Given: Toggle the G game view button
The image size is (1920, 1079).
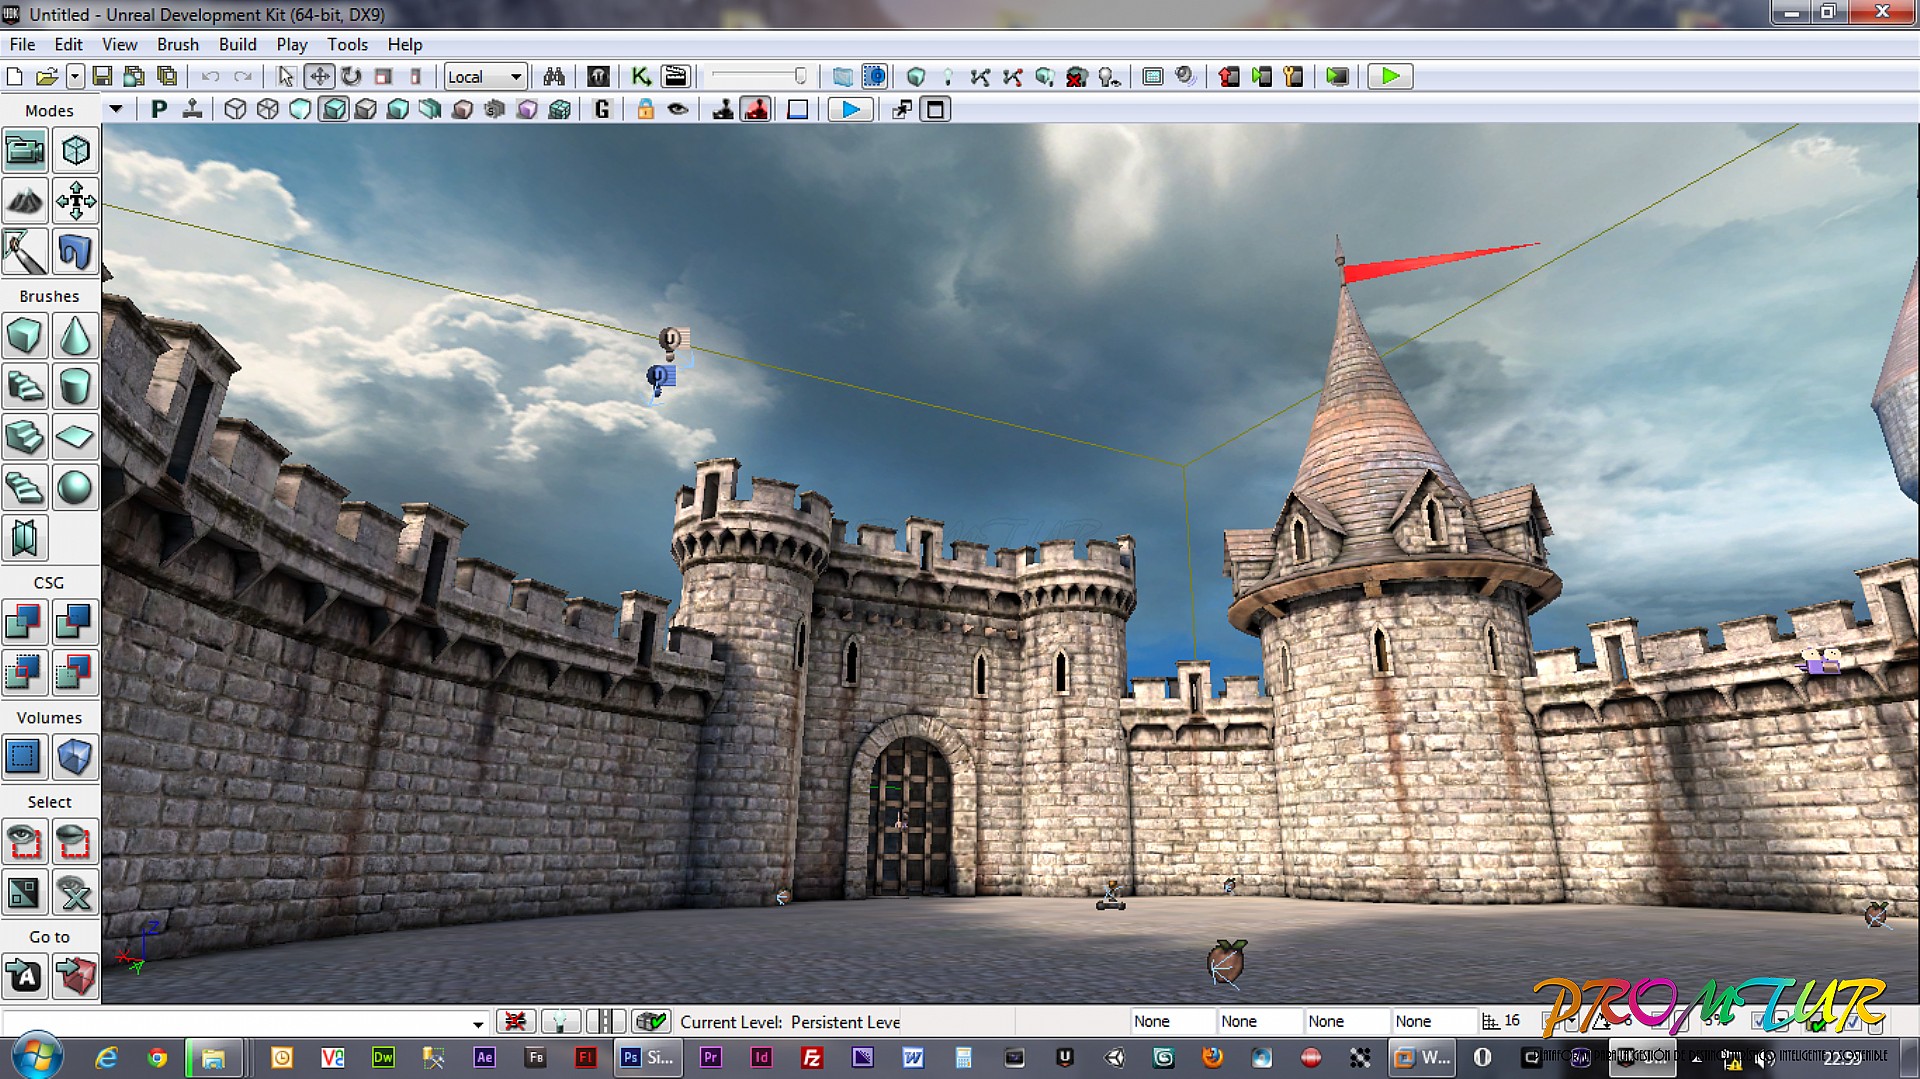Looking at the screenshot, I should point(602,110).
